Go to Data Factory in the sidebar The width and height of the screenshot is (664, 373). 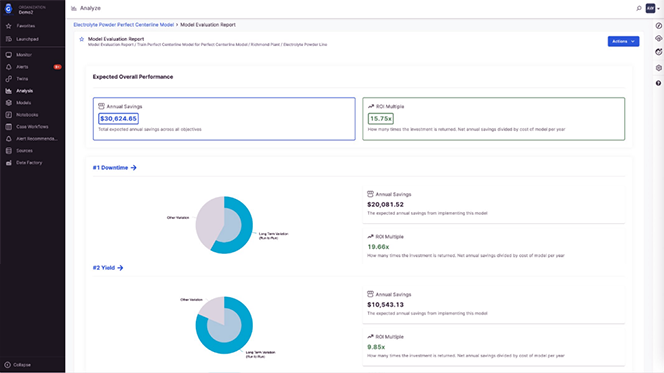click(29, 163)
